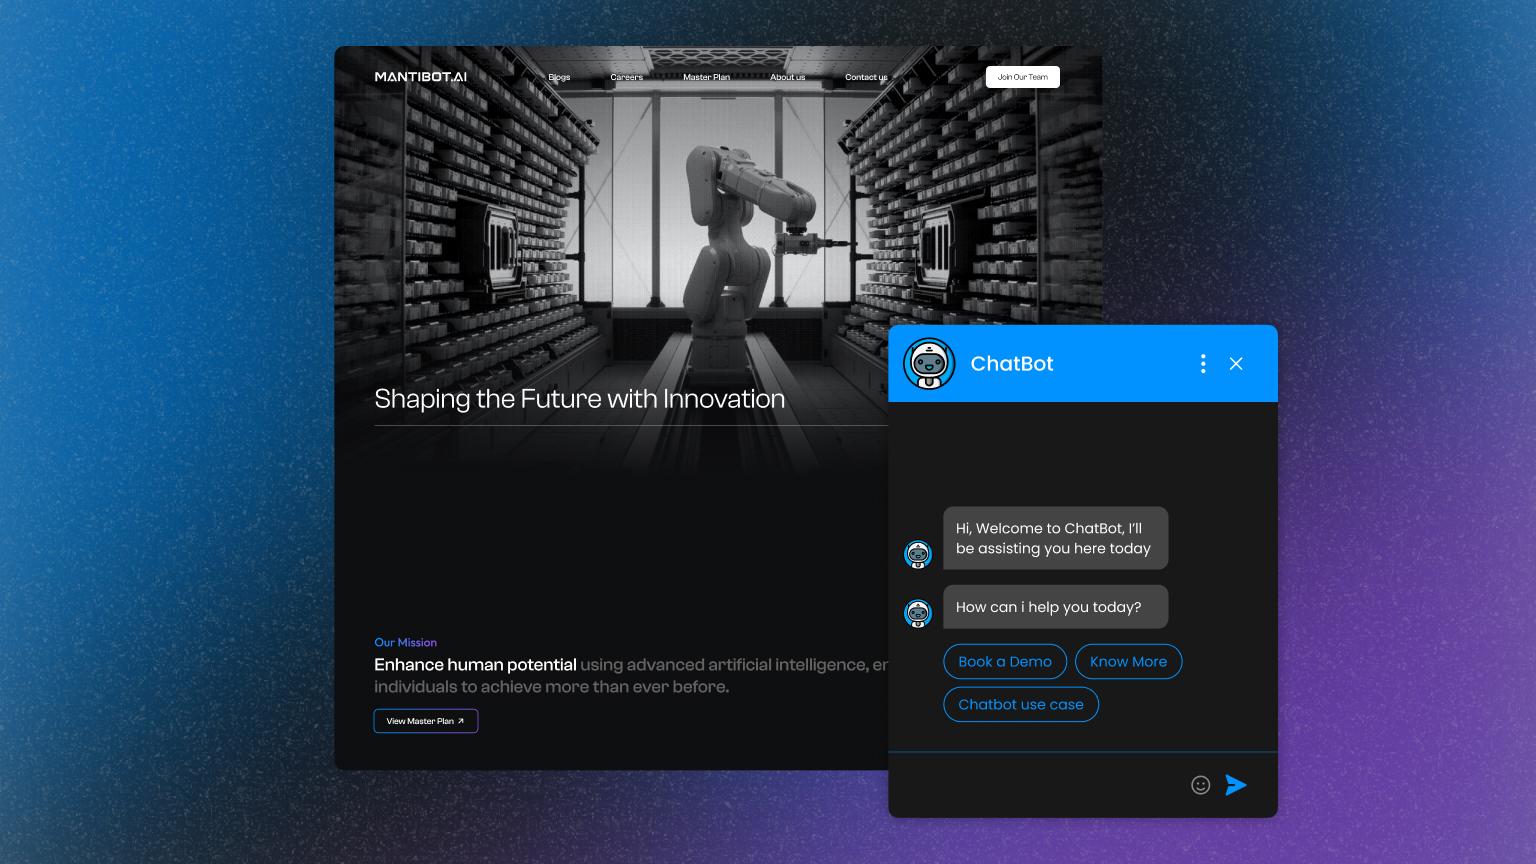1536x864 pixels.
Task: Click the View Master Plan button
Action: [x=425, y=721]
